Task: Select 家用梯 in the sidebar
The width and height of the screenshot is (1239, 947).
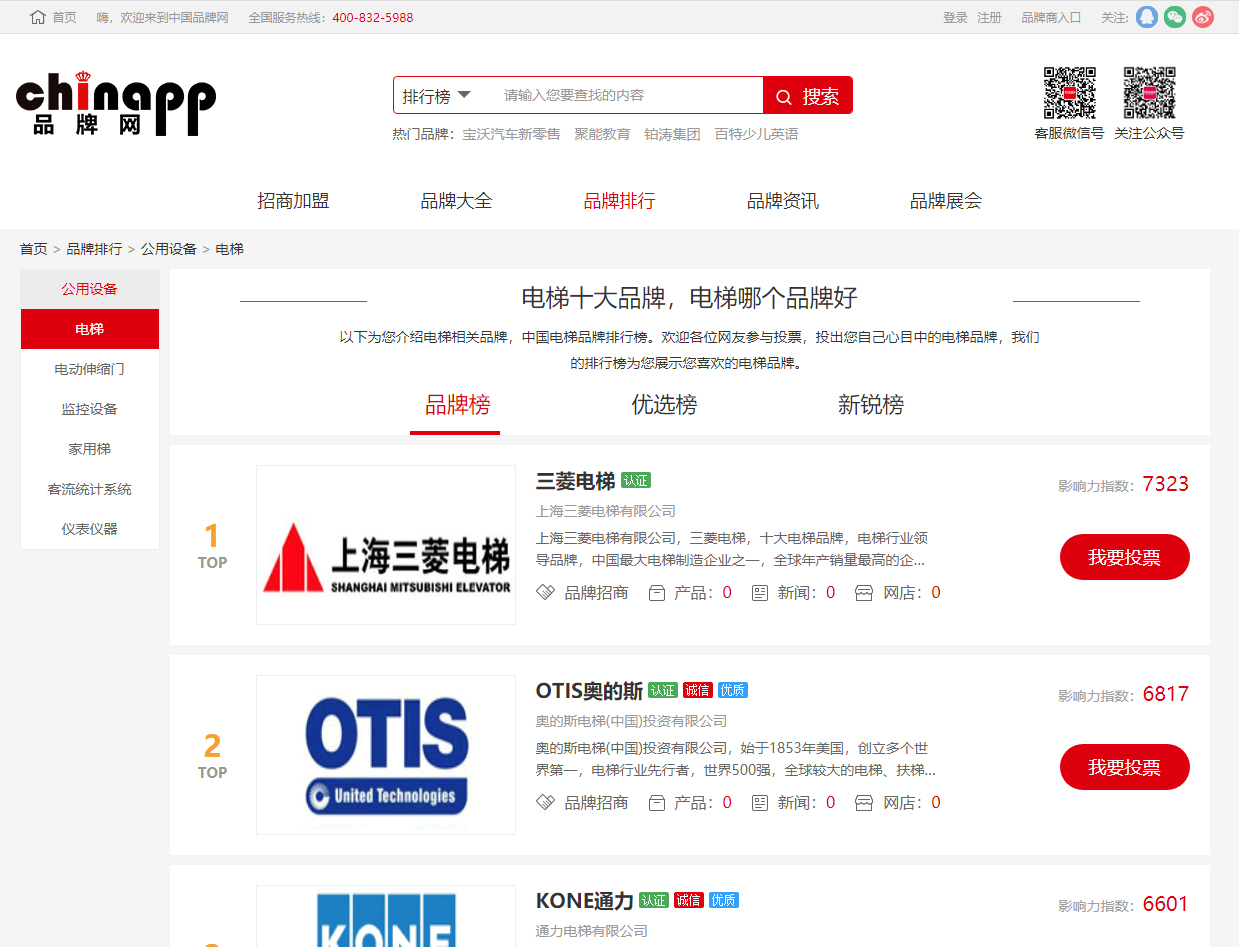Action: (90, 449)
